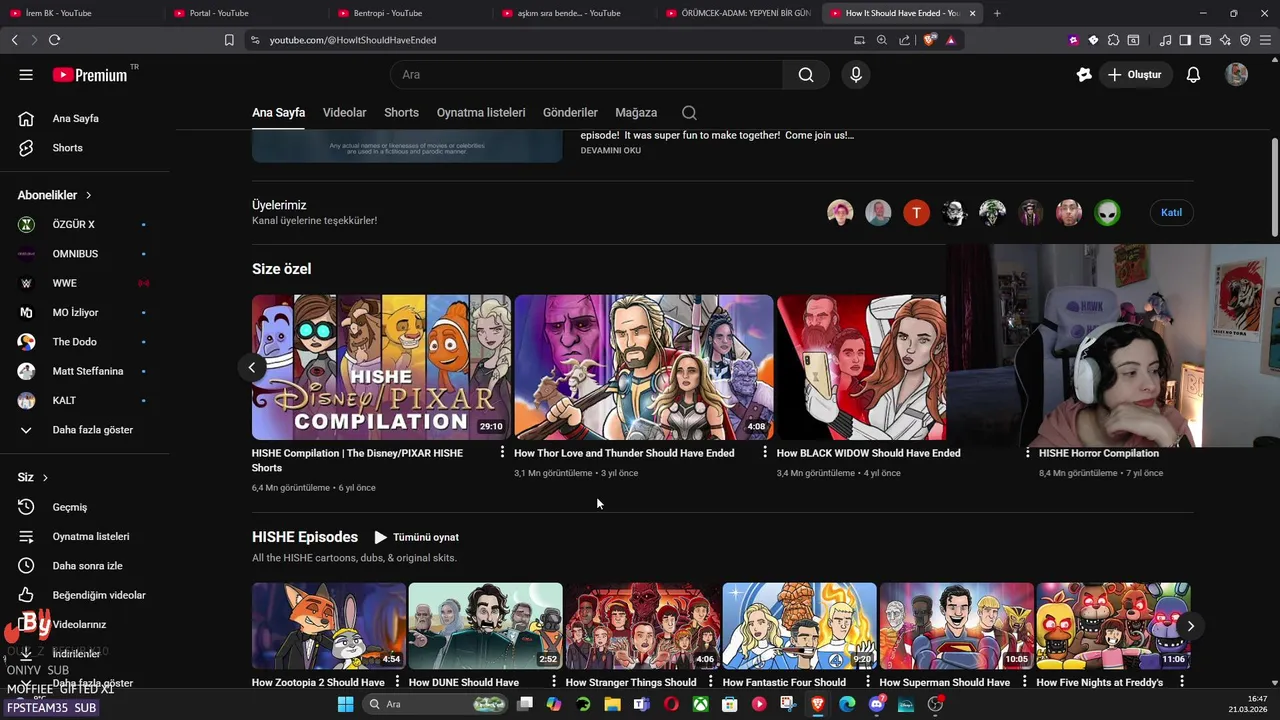The height and width of the screenshot is (720, 1280).
Task: Click next arrow in HISHE Episodes row
Action: click(1190, 626)
